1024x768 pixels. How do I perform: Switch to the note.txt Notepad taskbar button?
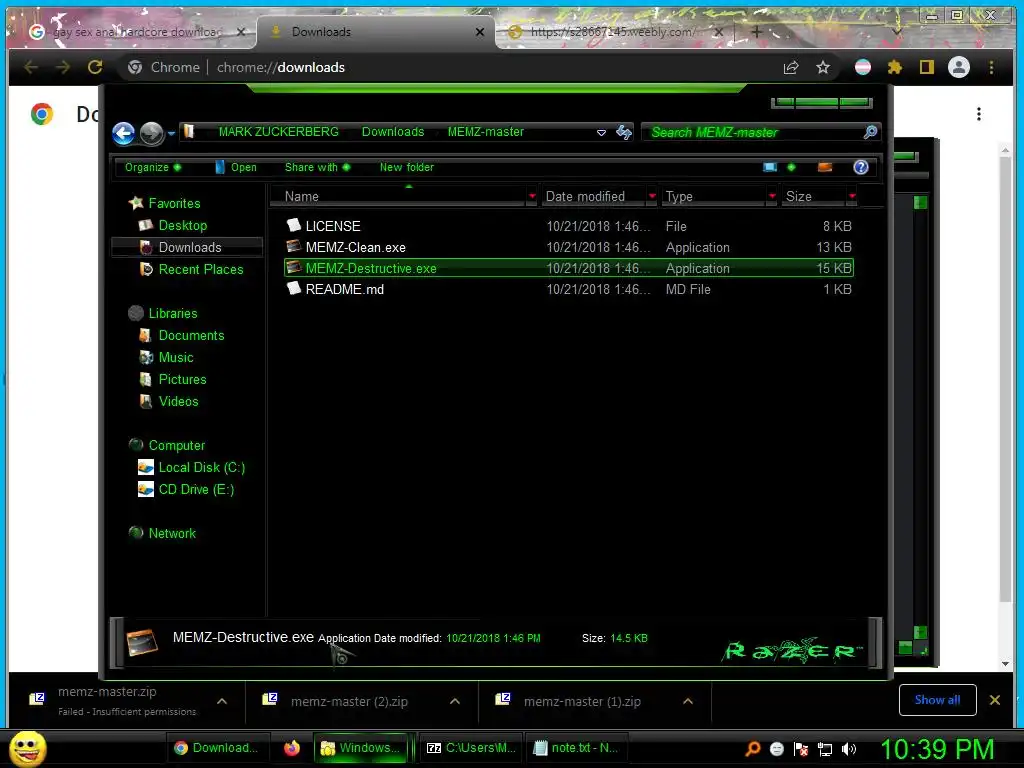coord(575,748)
